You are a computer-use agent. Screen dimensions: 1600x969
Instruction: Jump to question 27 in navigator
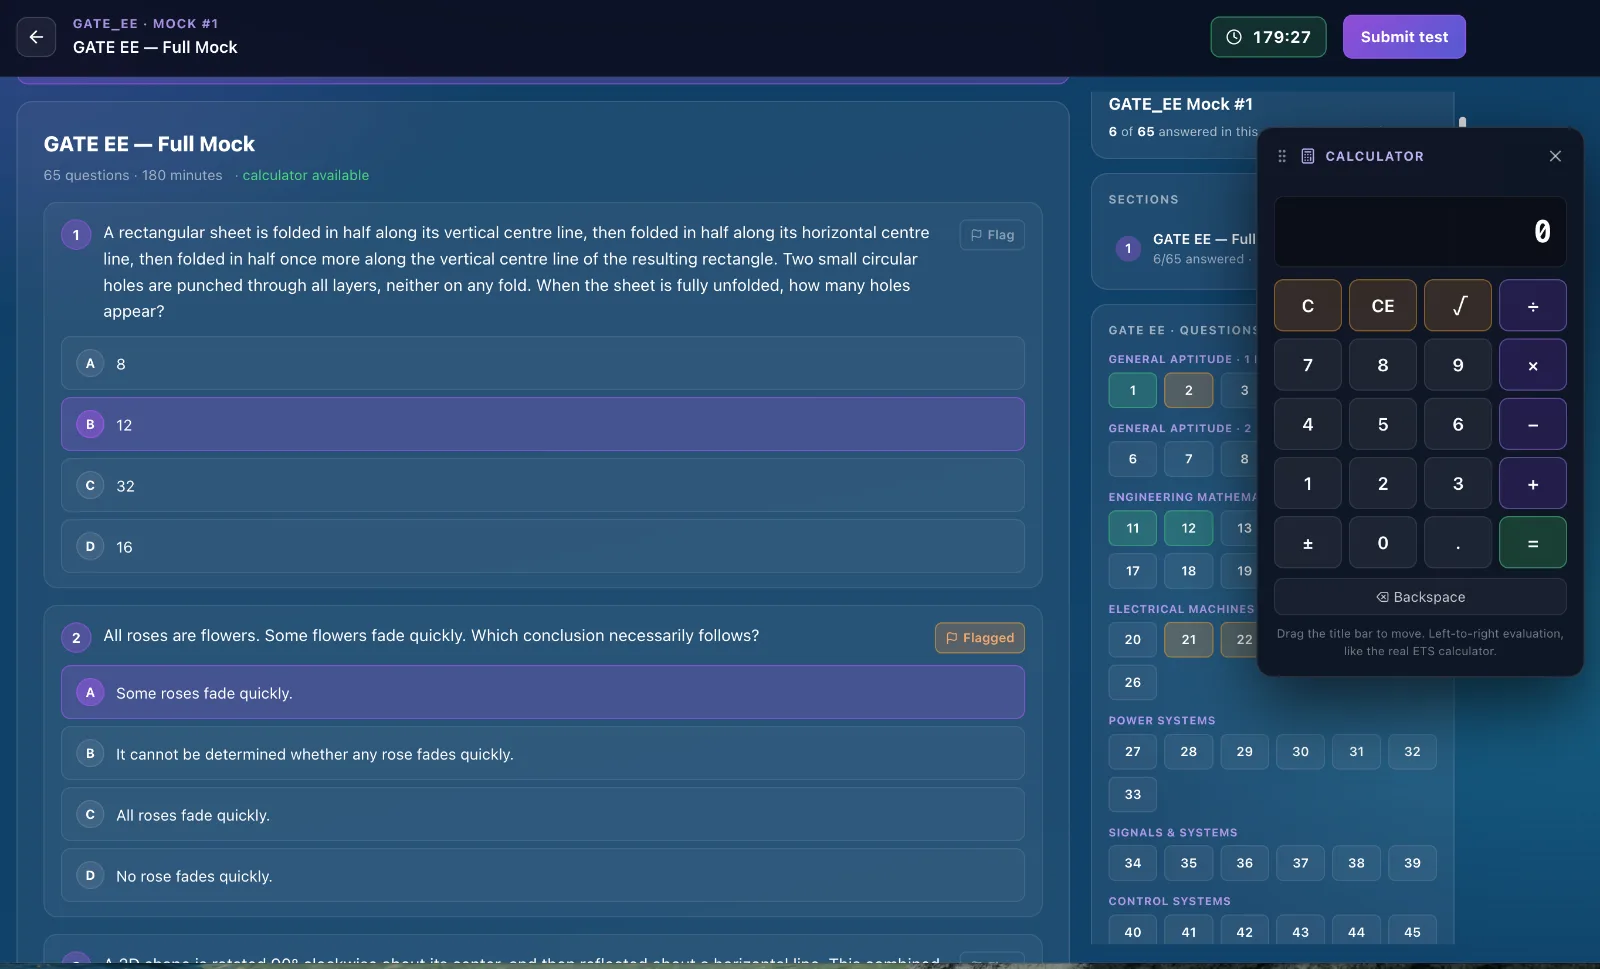(1133, 751)
